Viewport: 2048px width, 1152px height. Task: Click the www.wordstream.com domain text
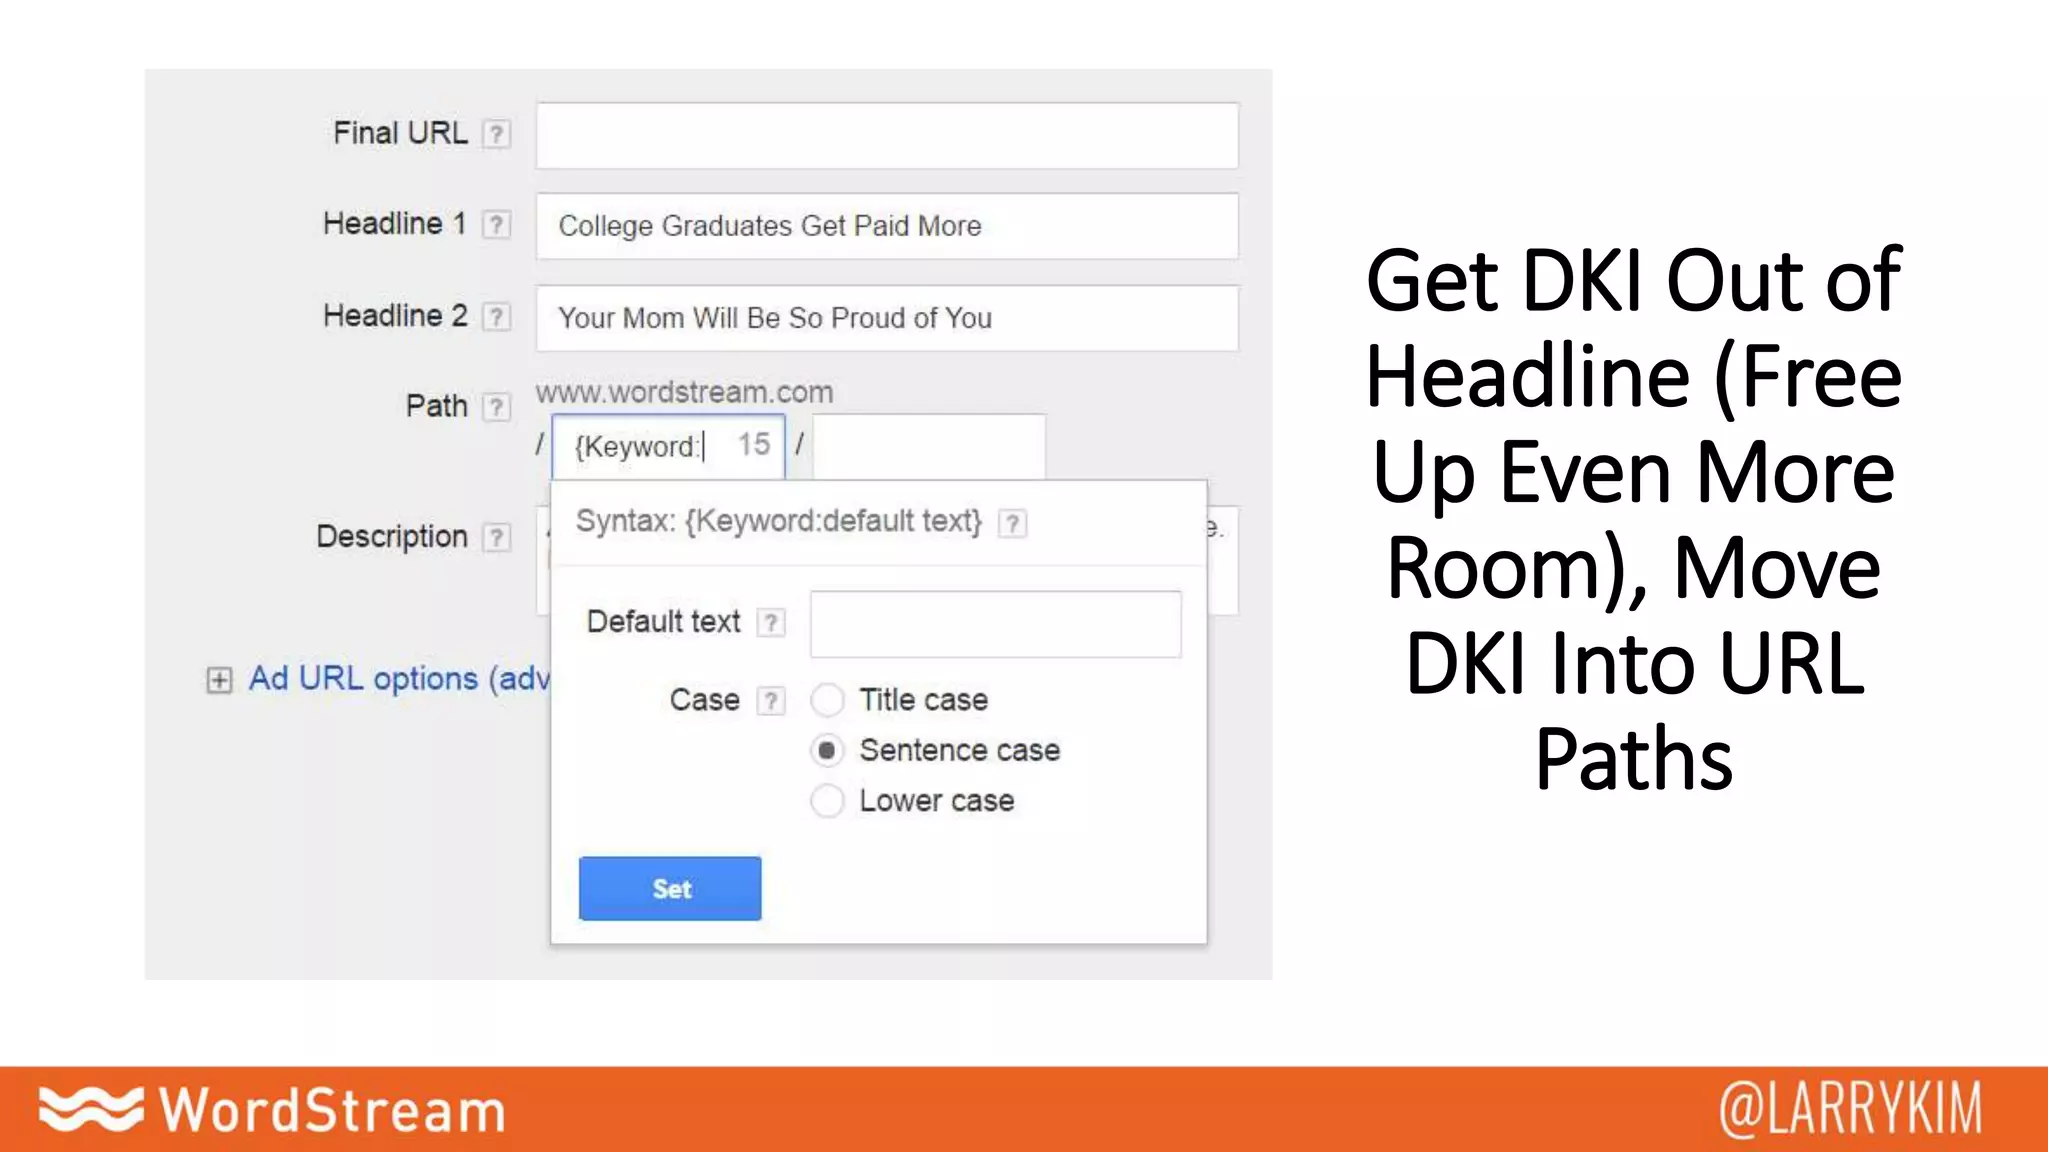[x=684, y=392]
